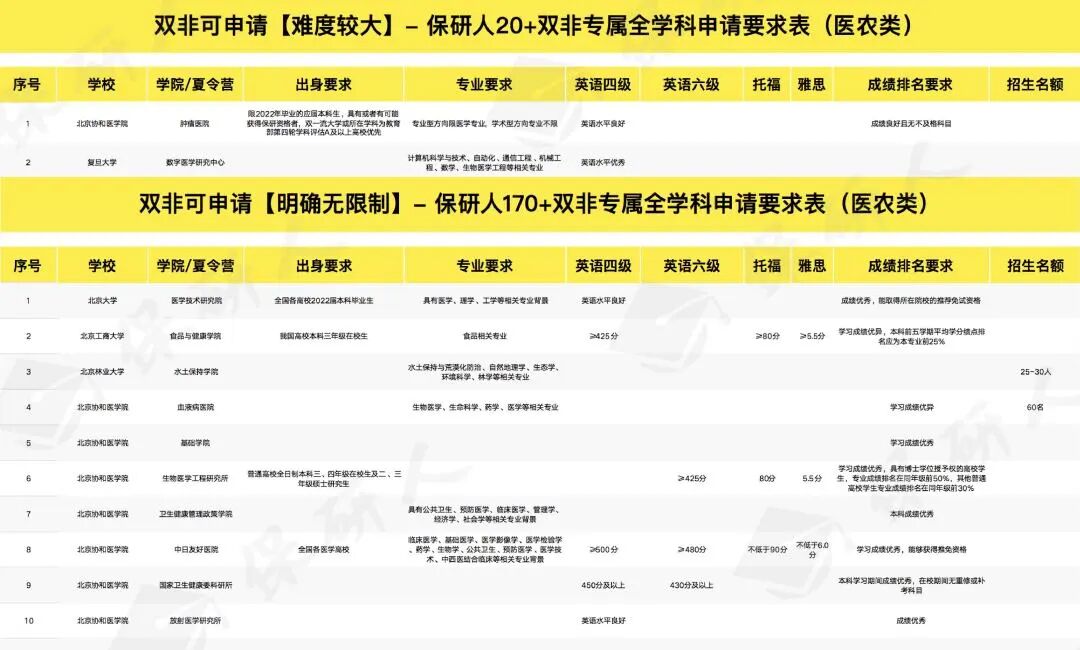Select the ≥500分 CET-4 cell
Viewport: 1080px width, 650px height.
(x=603, y=549)
